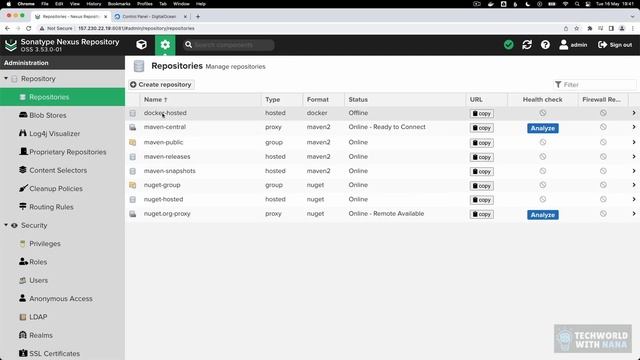The height and width of the screenshot is (360, 640).
Task: Click Create repository button
Action: [161, 84]
